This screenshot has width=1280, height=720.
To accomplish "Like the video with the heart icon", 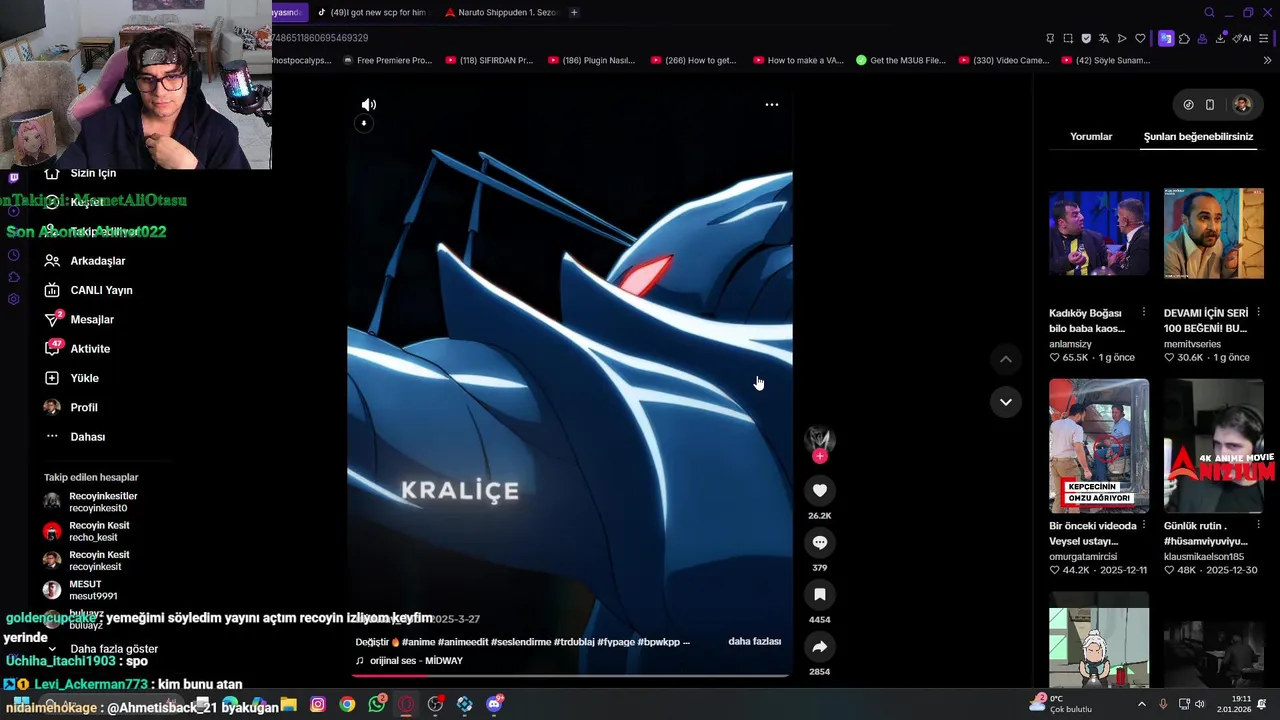I will [820, 490].
